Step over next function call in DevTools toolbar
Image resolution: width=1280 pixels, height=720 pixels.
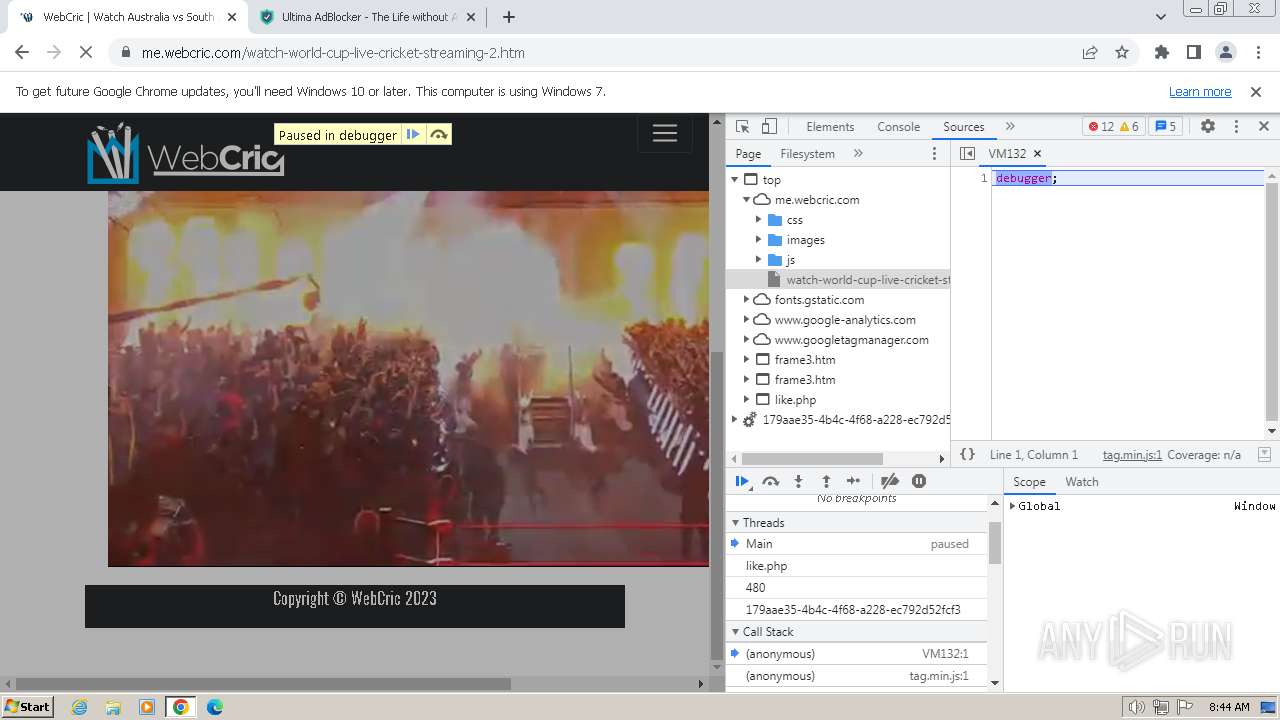(x=770, y=481)
